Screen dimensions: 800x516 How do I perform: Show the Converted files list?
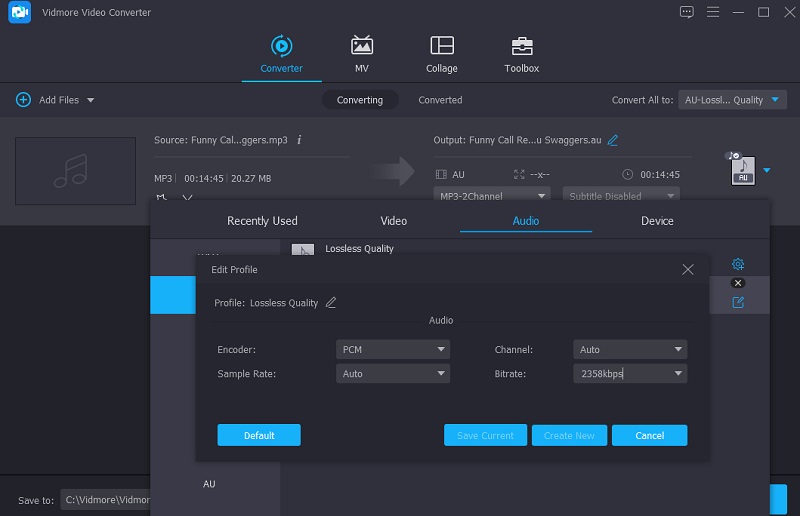pos(440,100)
